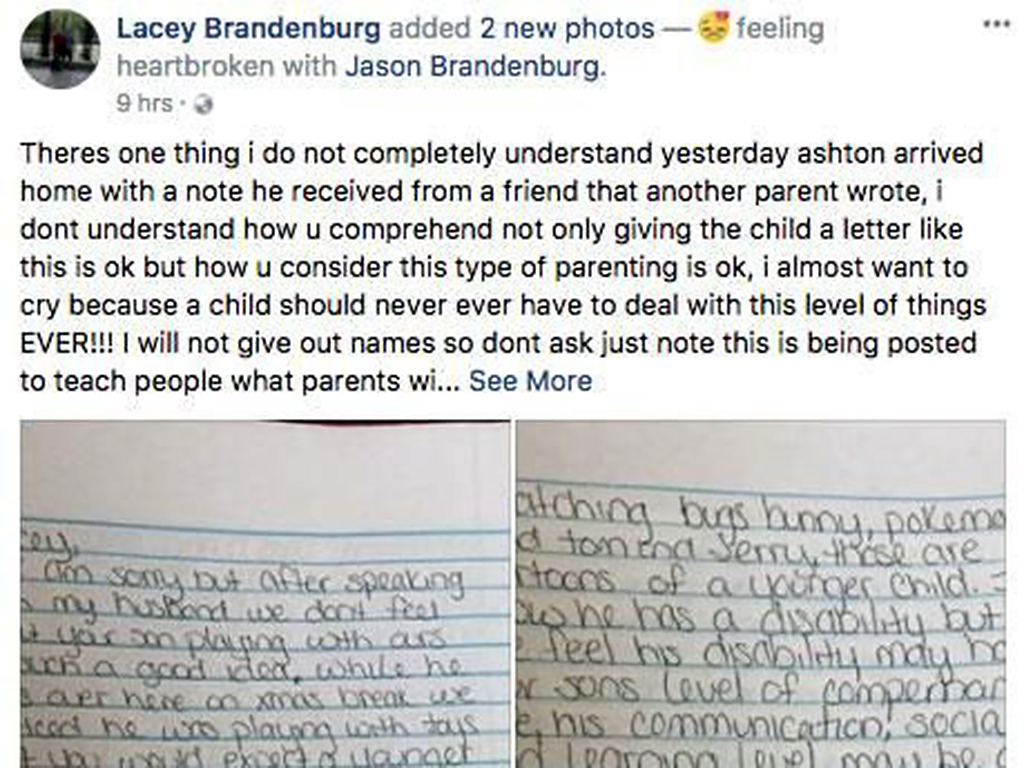Open the 9 hrs timestamp link
This screenshot has height=768, width=1024.
[x=144, y=104]
